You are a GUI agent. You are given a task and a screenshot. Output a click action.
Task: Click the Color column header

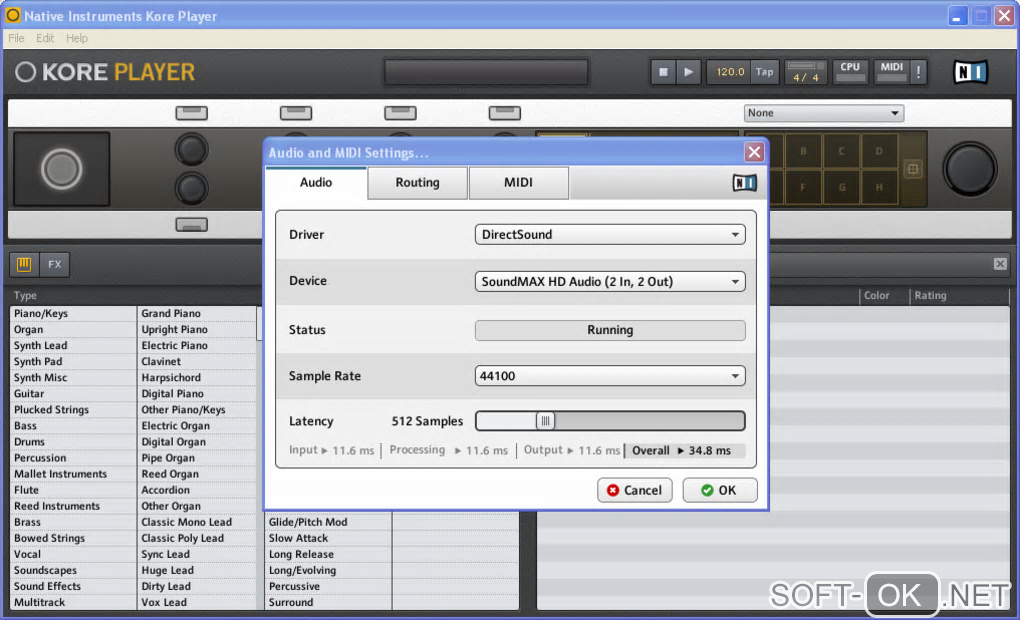pos(876,295)
